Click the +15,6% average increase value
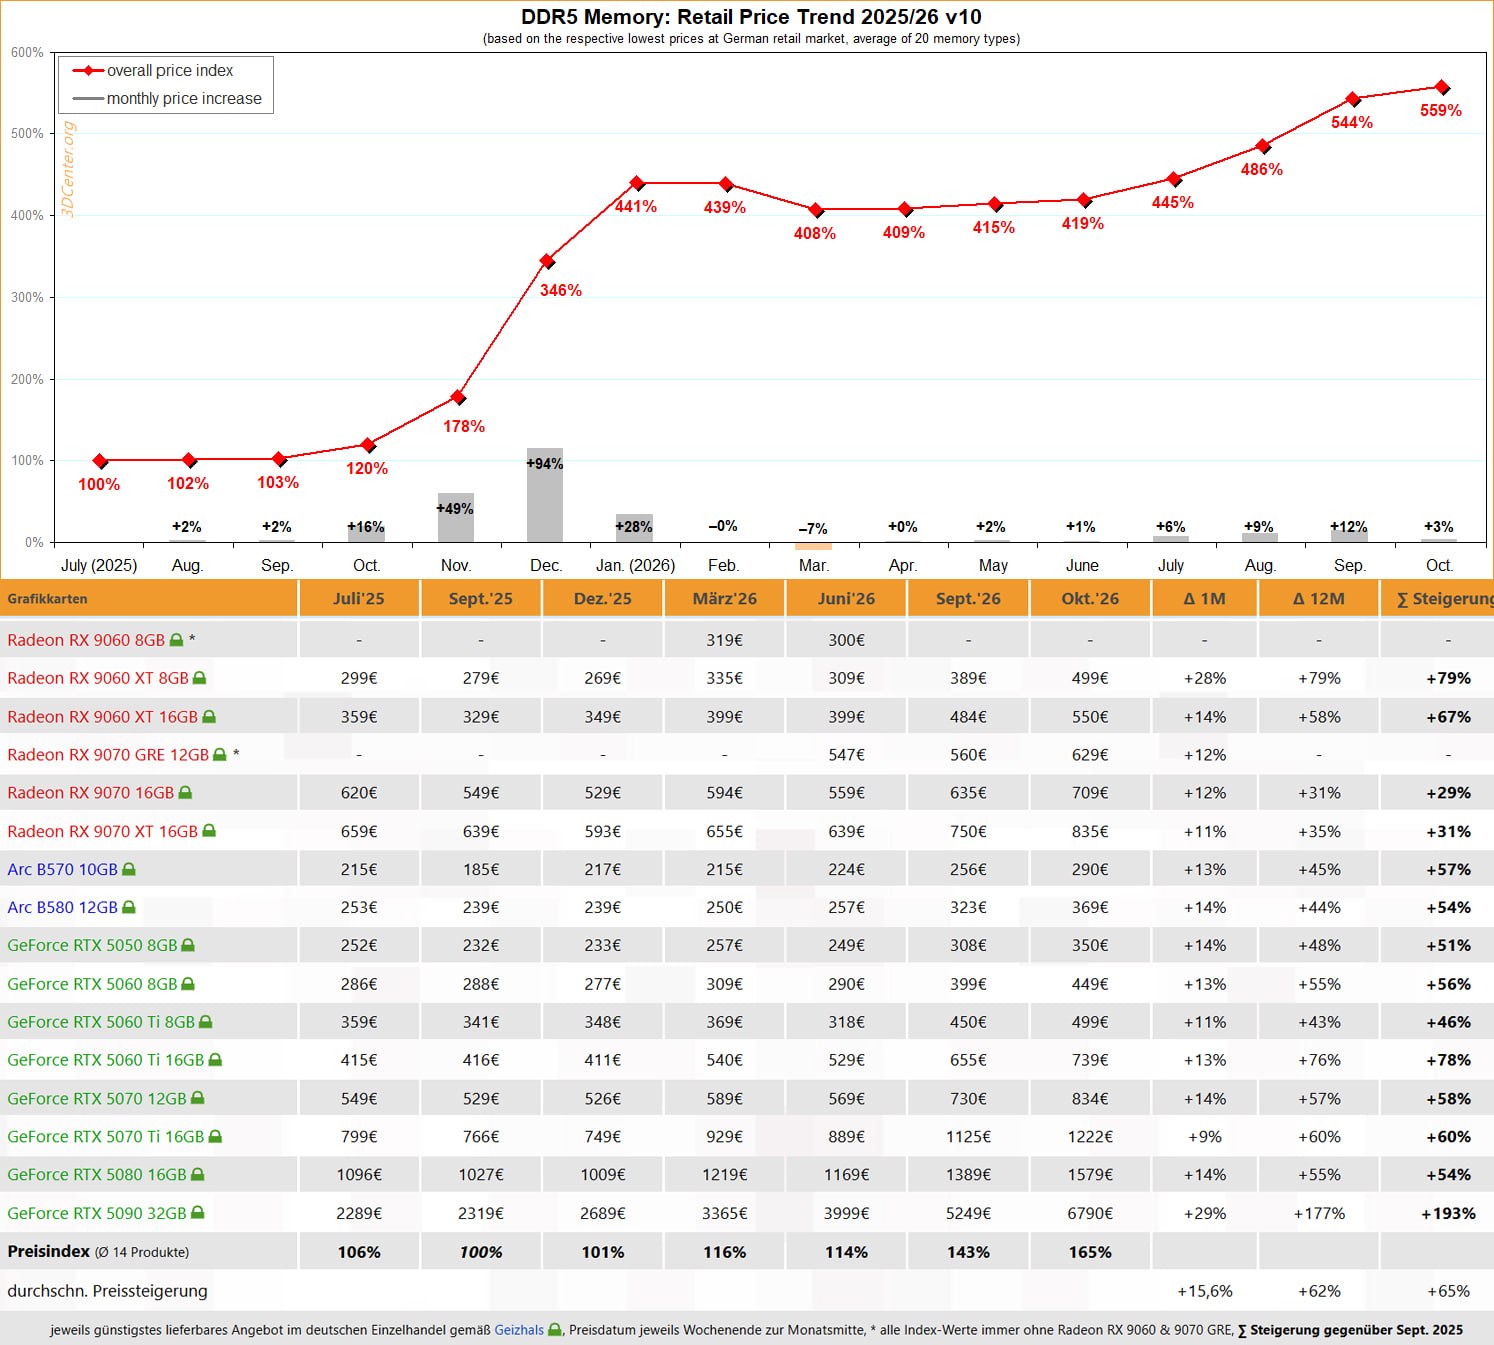The height and width of the screenshot is (1345, 1494). coord(1205,1291)
